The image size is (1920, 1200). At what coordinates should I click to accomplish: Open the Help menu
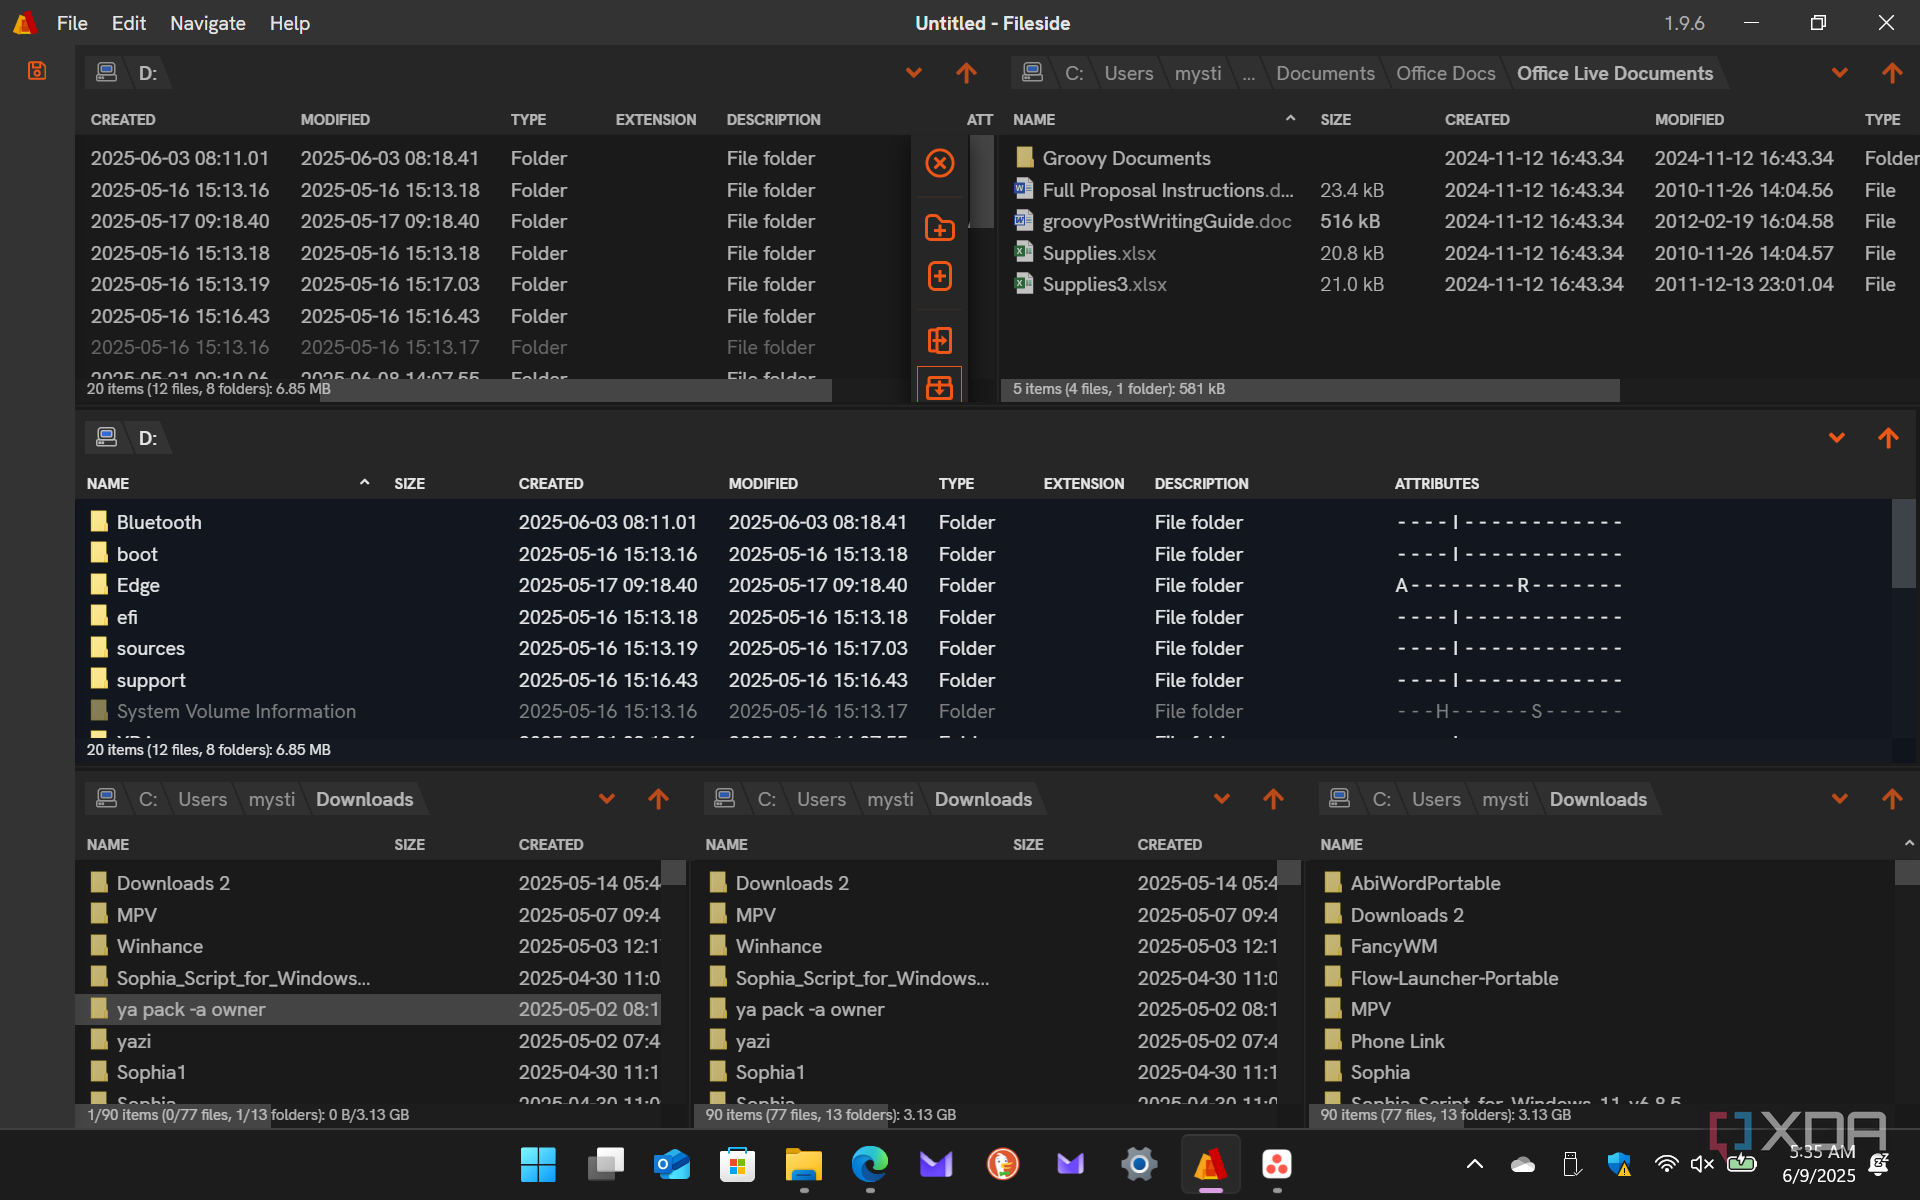(289, 23)
